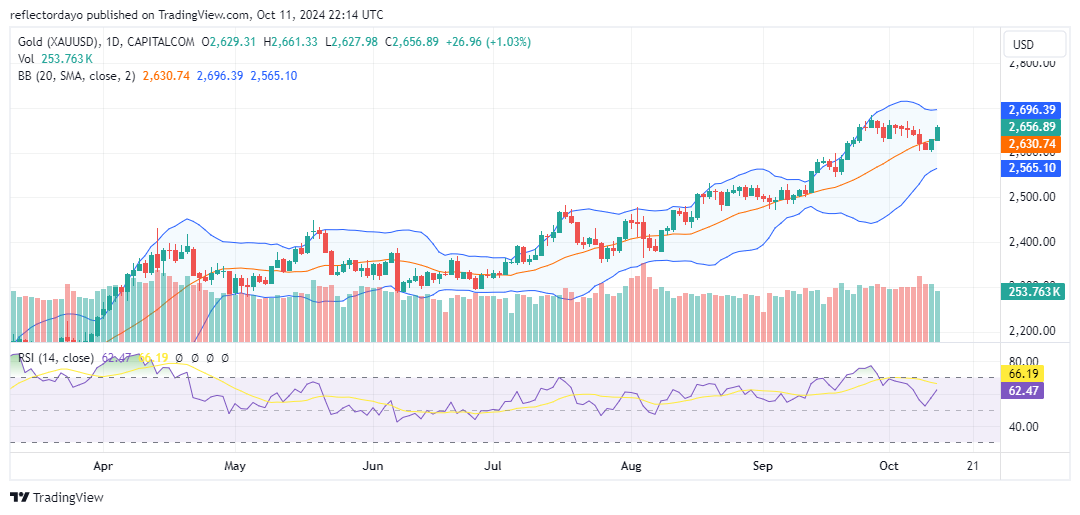
Task: Click the yellow 66.19 RSI average label
Action: point(1022,375)
